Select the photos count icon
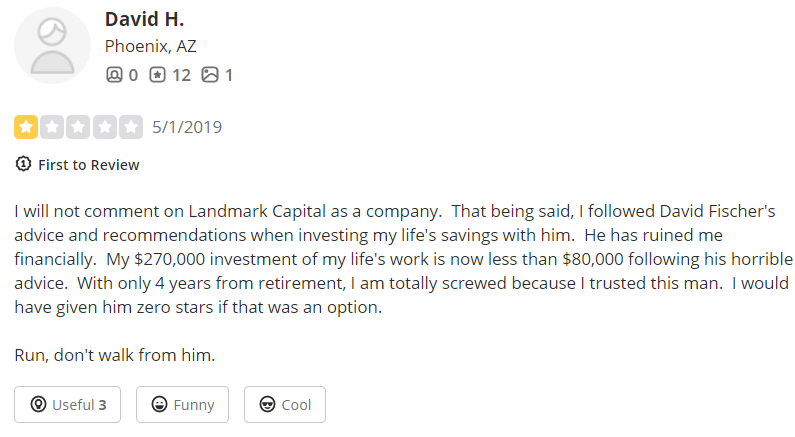795x437 pixels. coord(210,75)
